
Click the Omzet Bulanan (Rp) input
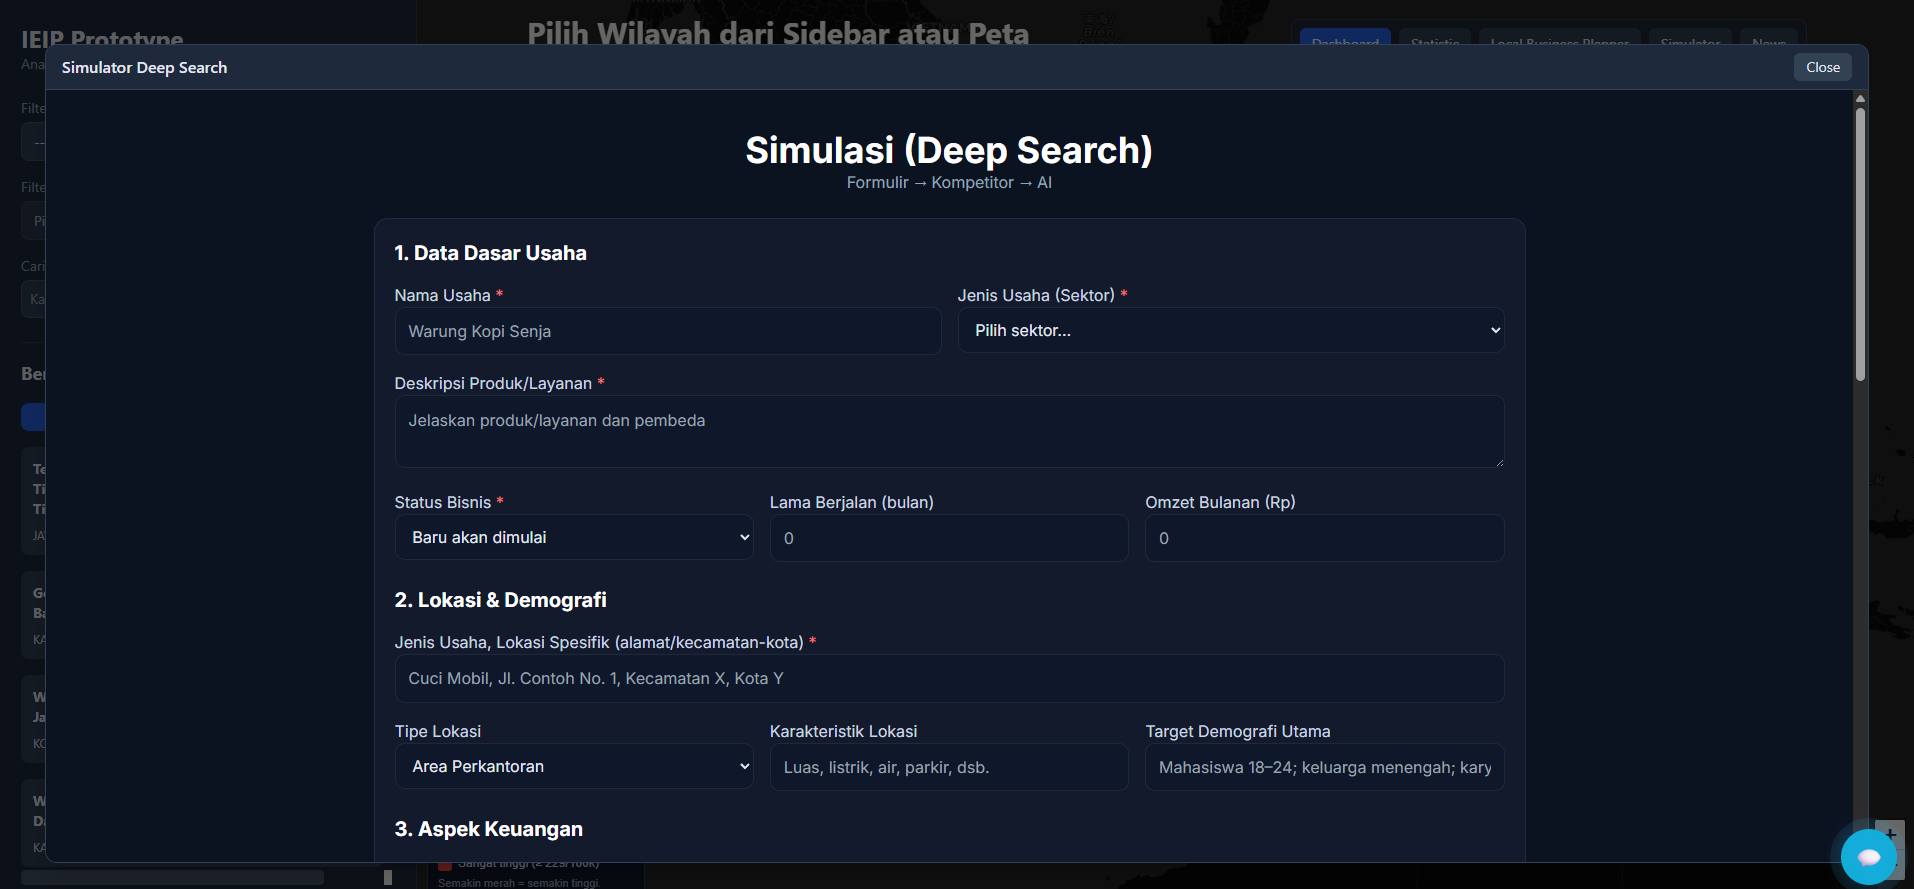1323,538
